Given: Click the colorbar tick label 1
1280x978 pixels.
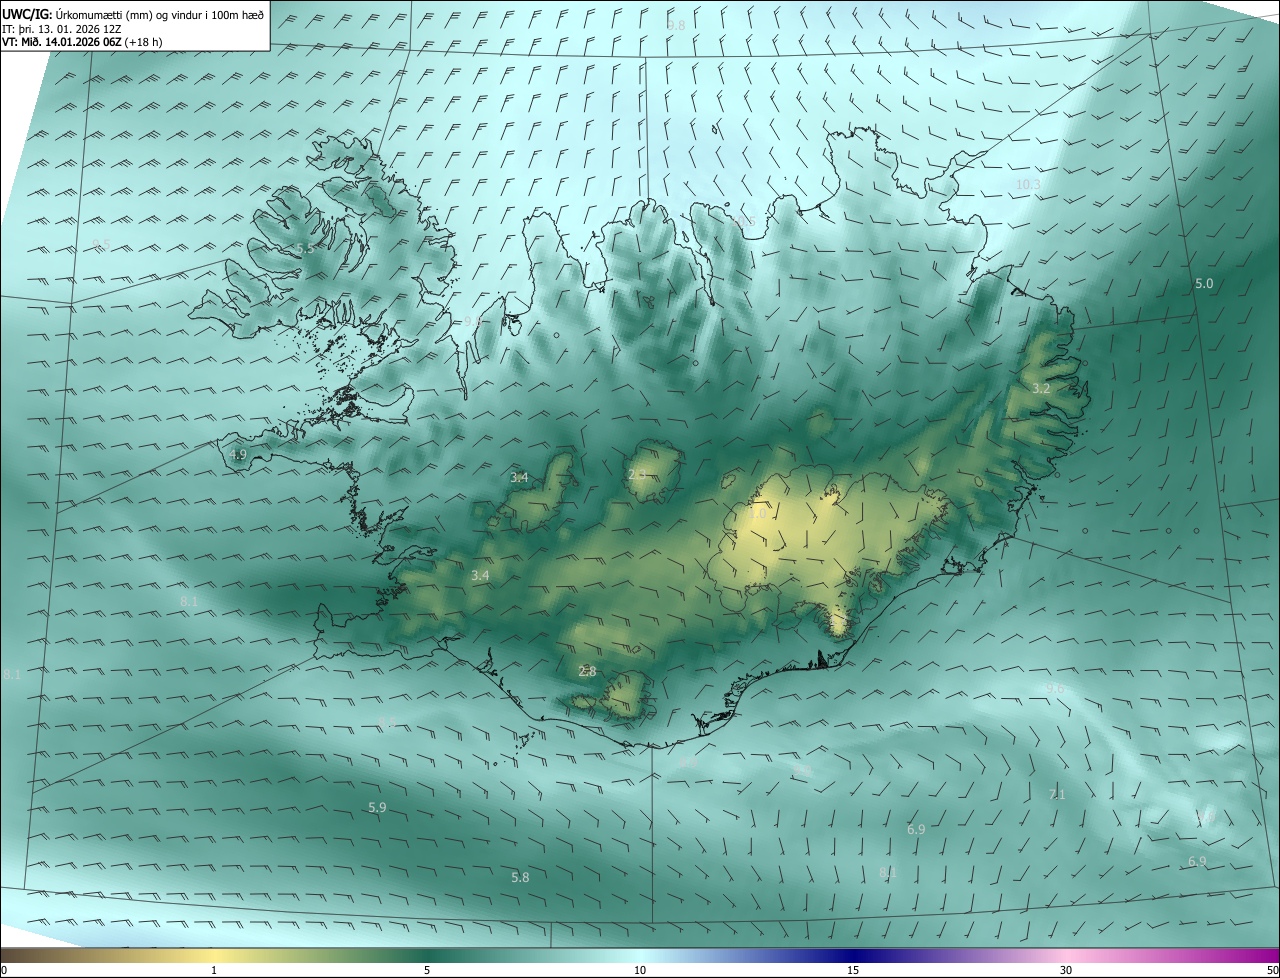Looking at the screenshot, I should point(214,970).
